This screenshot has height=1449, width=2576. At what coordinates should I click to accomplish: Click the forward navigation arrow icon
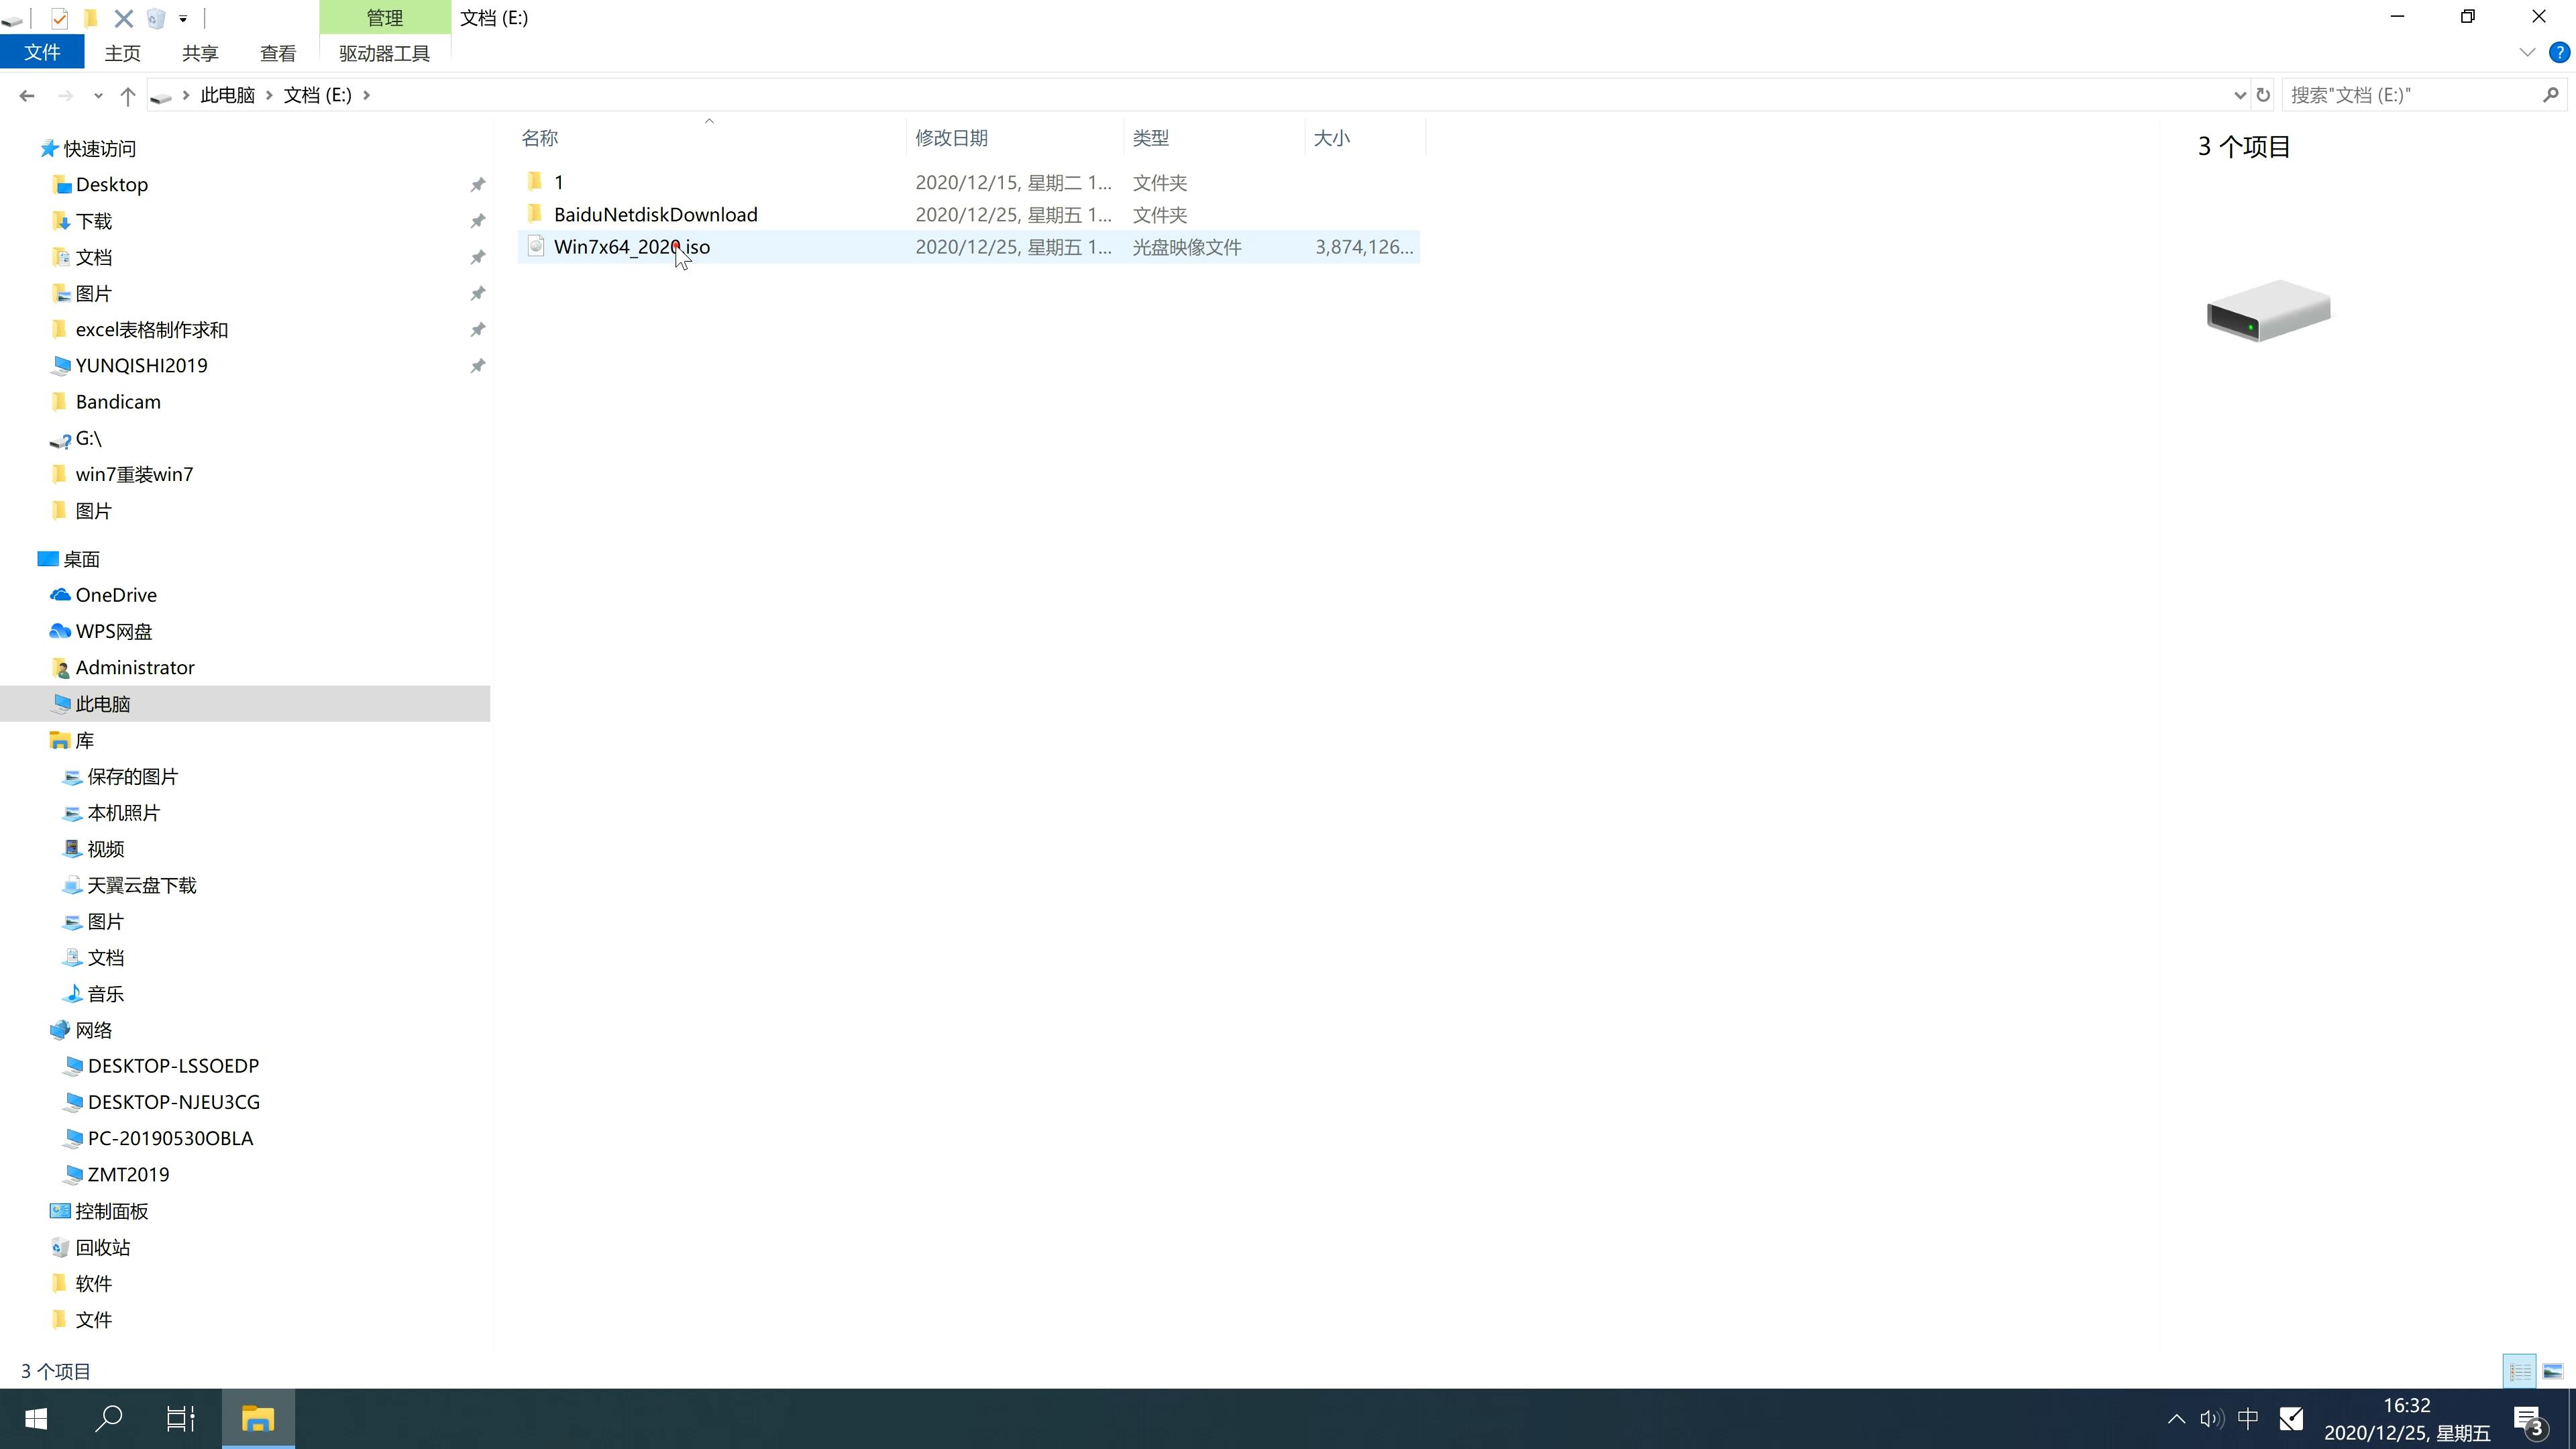click(x=64, y=94)
